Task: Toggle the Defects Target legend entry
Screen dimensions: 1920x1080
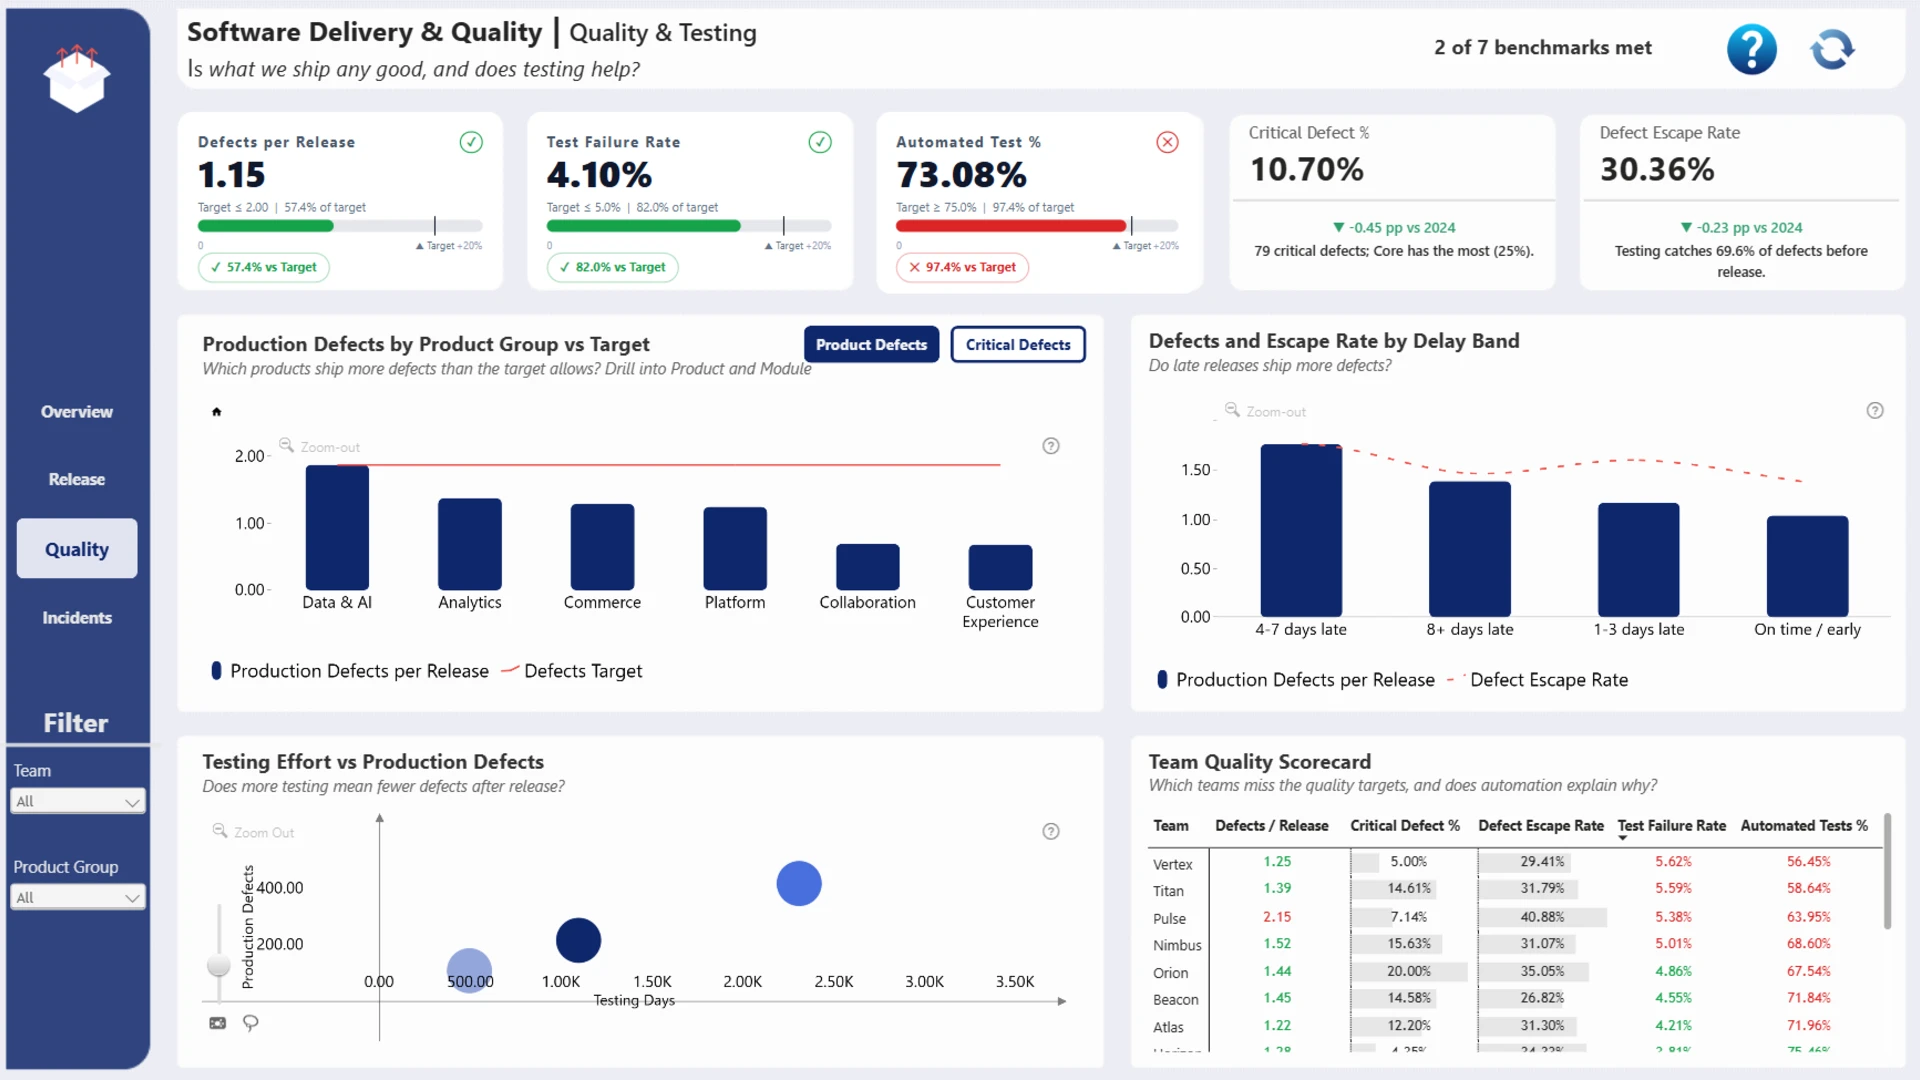Action: coord(571,671)
